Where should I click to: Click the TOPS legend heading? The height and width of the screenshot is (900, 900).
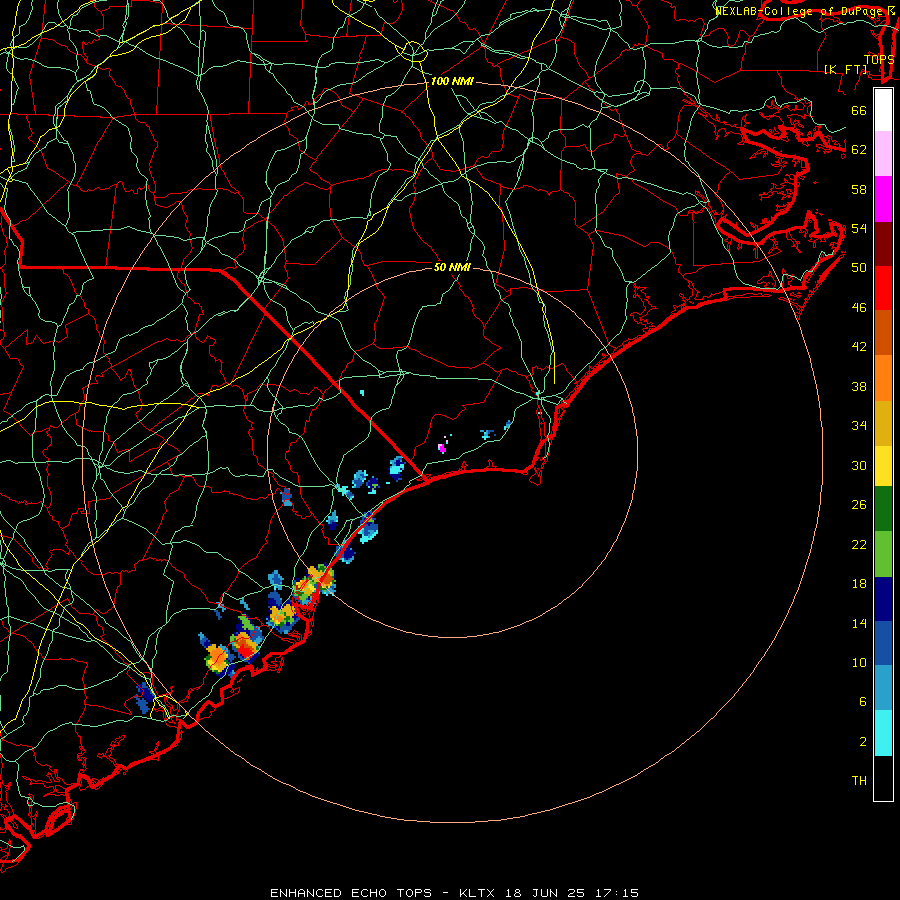pos(879,59)
